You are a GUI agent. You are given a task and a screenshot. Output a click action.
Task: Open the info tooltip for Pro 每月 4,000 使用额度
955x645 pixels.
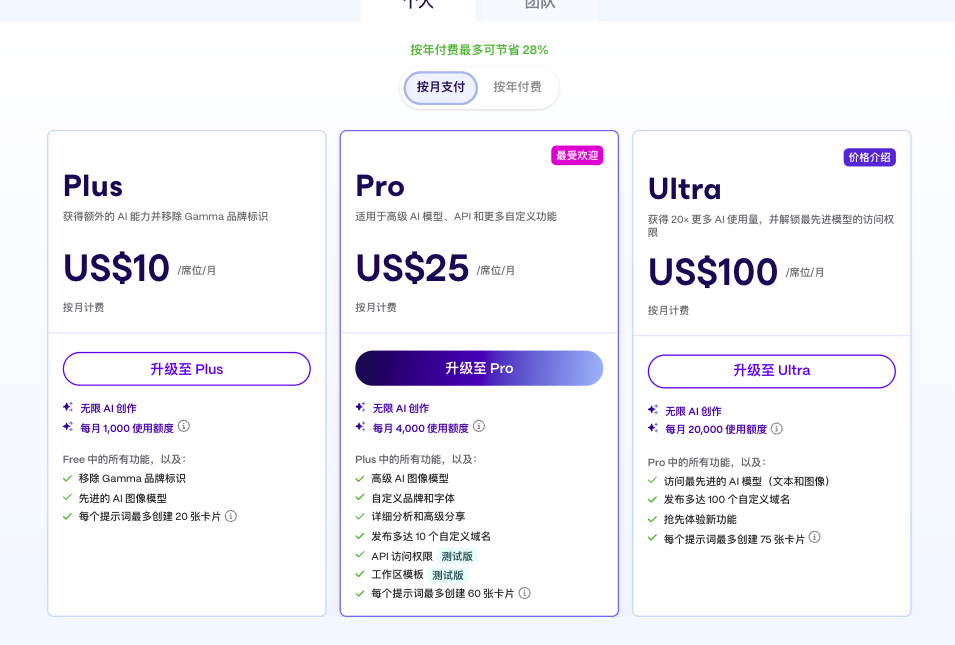[478, 427]
